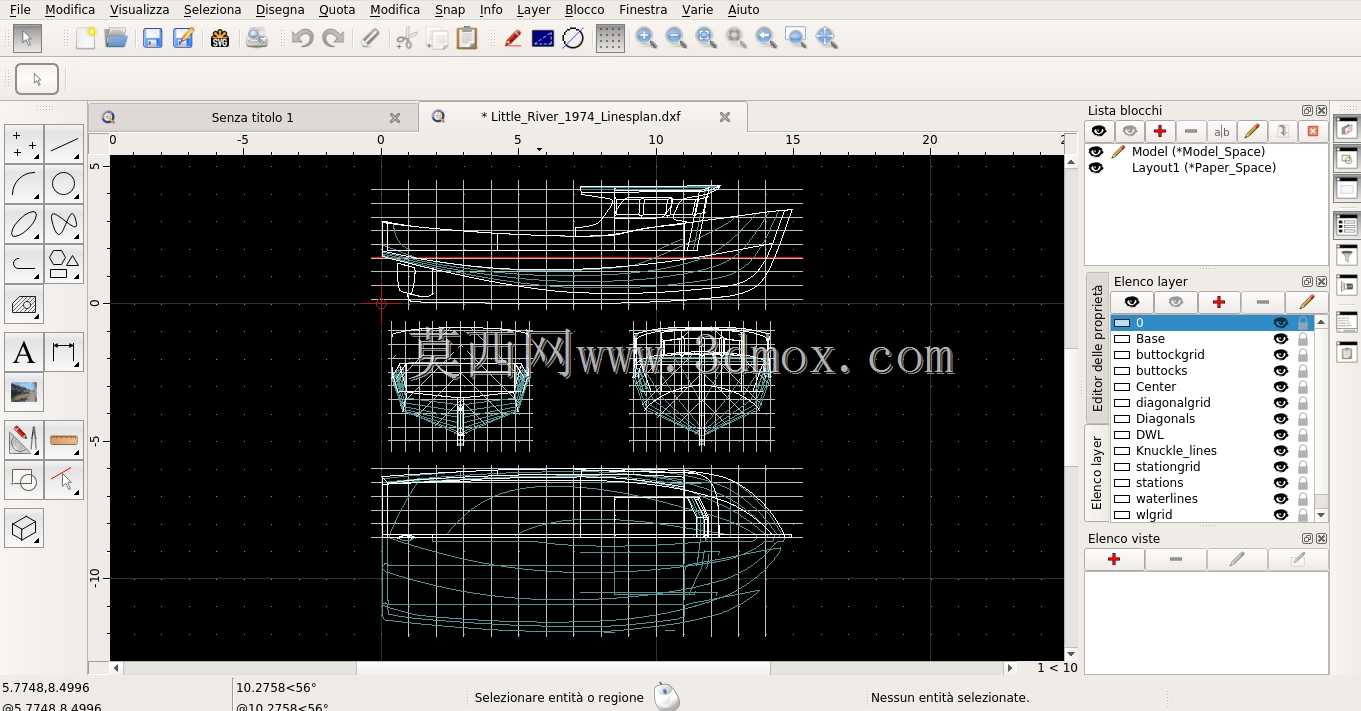Select the layer named diagonalgrid
Image resolution: width=1361 pixels, height=711 pixels.
click(x=1173, y=403)
